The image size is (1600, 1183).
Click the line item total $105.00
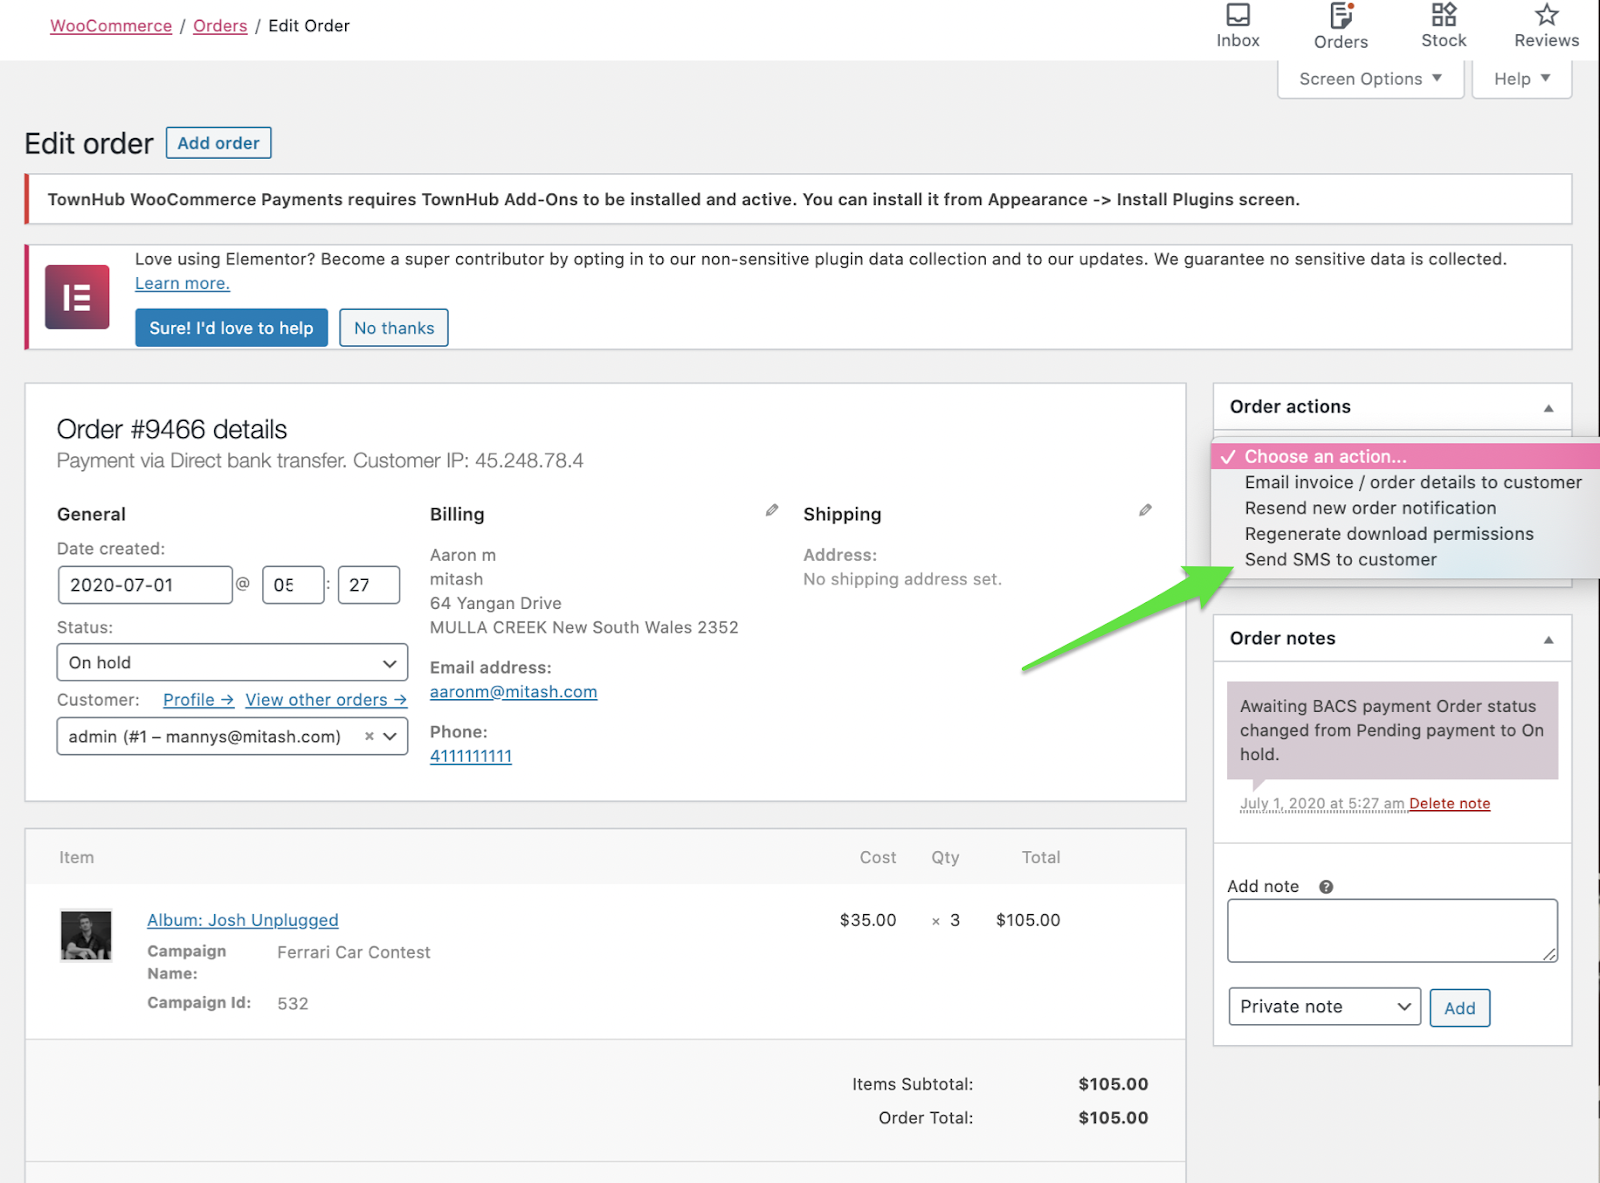pyautogui.click(x=1028, y=920)
